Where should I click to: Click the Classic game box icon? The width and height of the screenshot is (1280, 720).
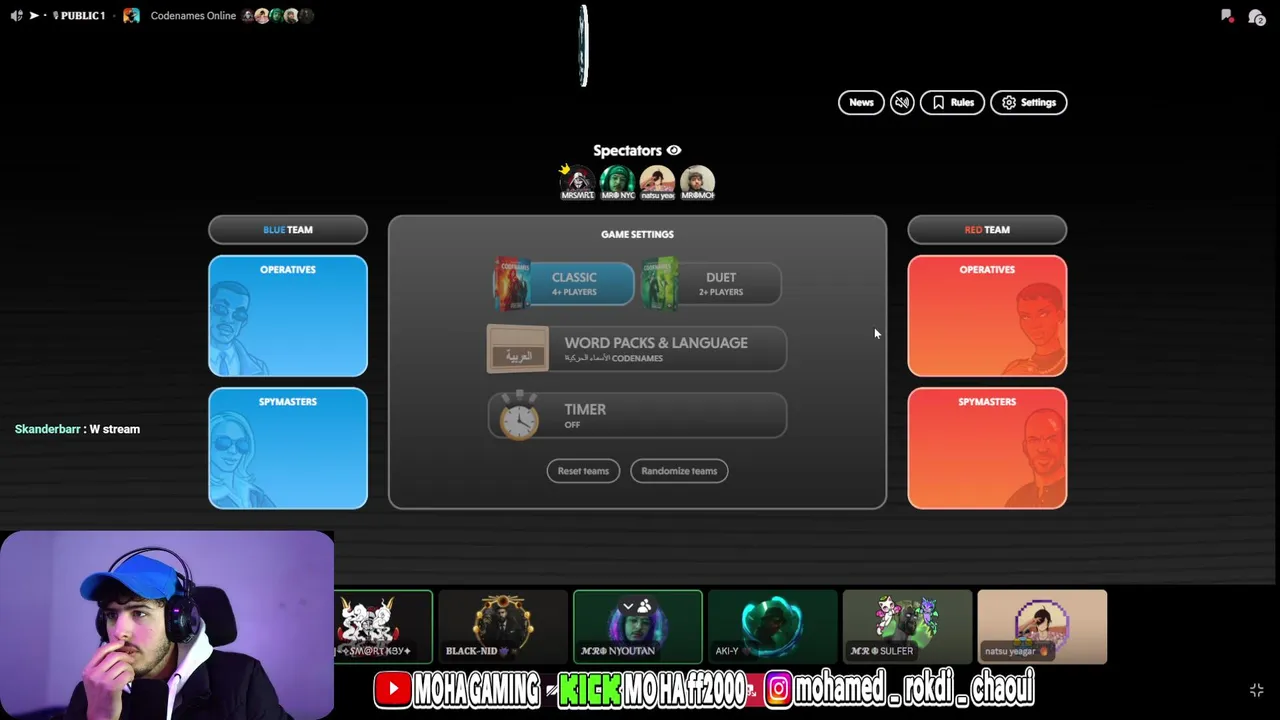point(512,284)
